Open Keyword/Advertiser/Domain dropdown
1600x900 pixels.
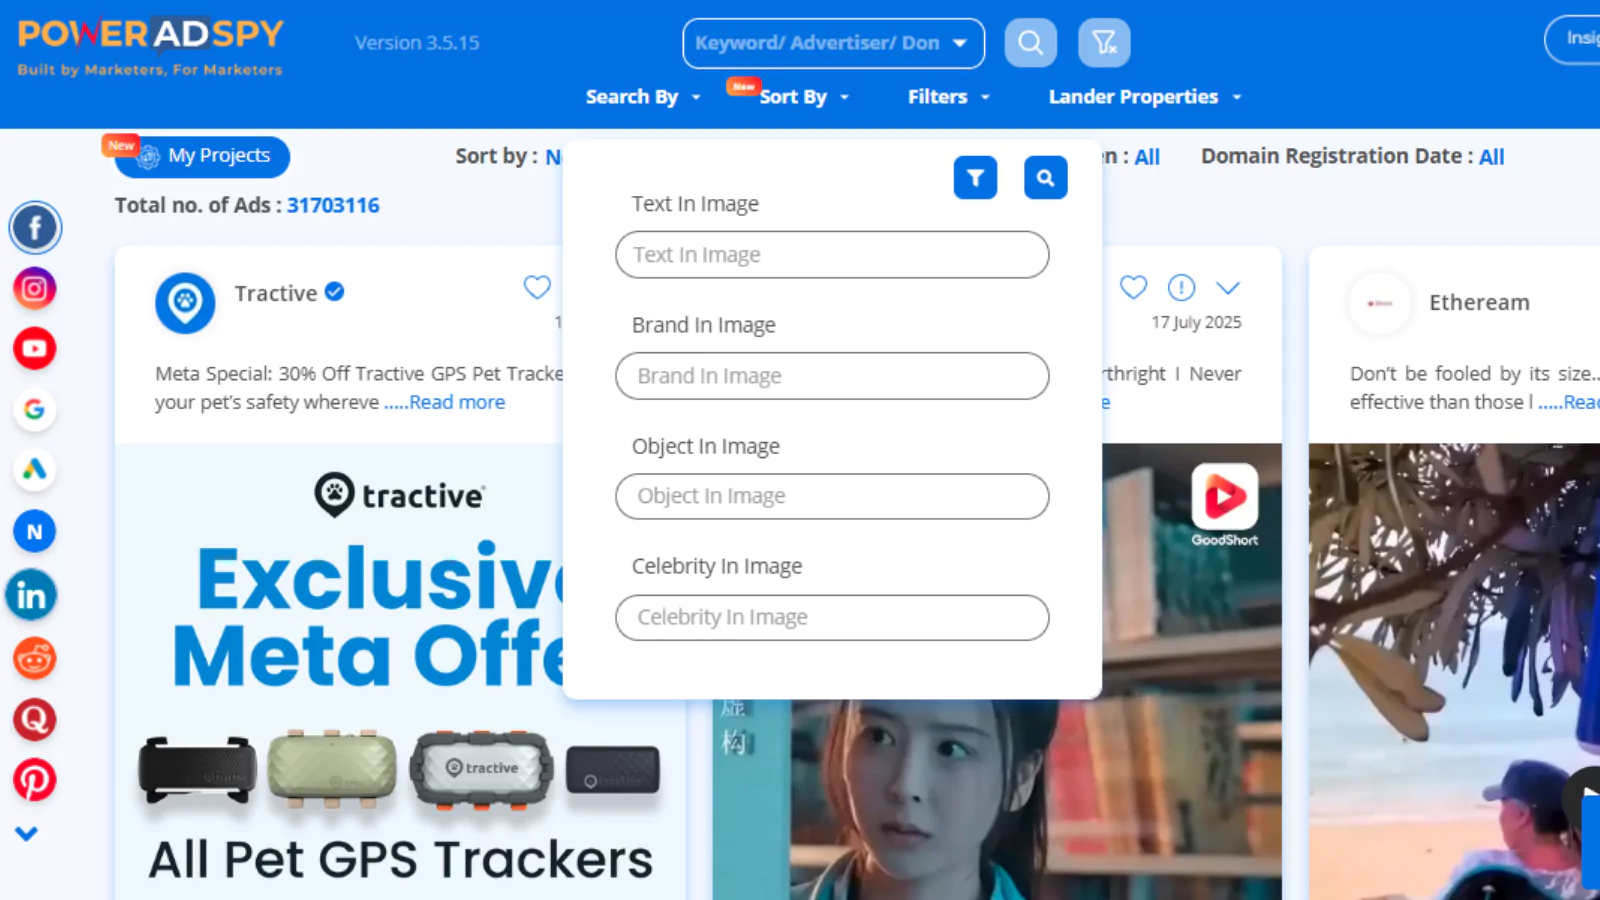pos(833,43)
